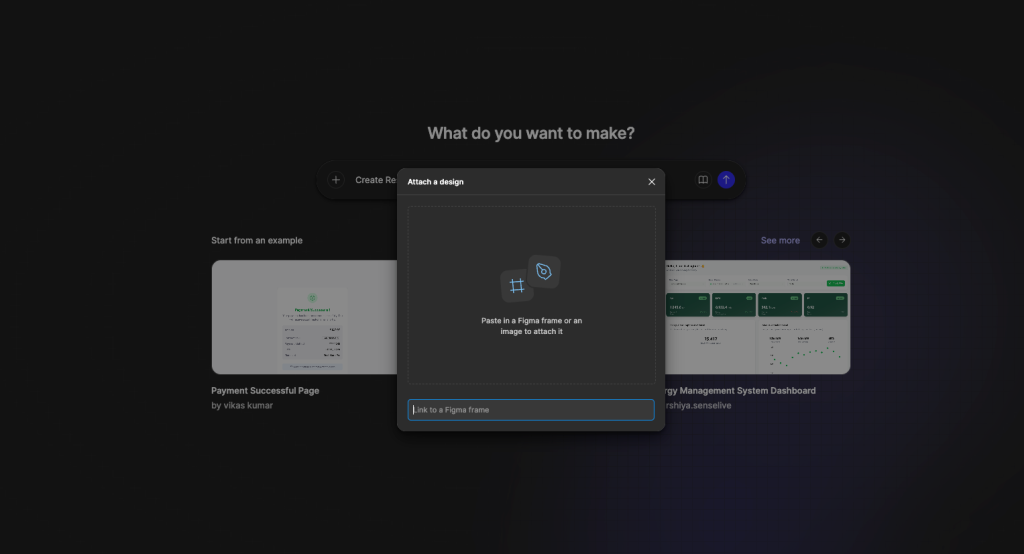Screen dimensions: 1024x554
Task: Click author name vikas kumar
Action: tap(248, 406)
